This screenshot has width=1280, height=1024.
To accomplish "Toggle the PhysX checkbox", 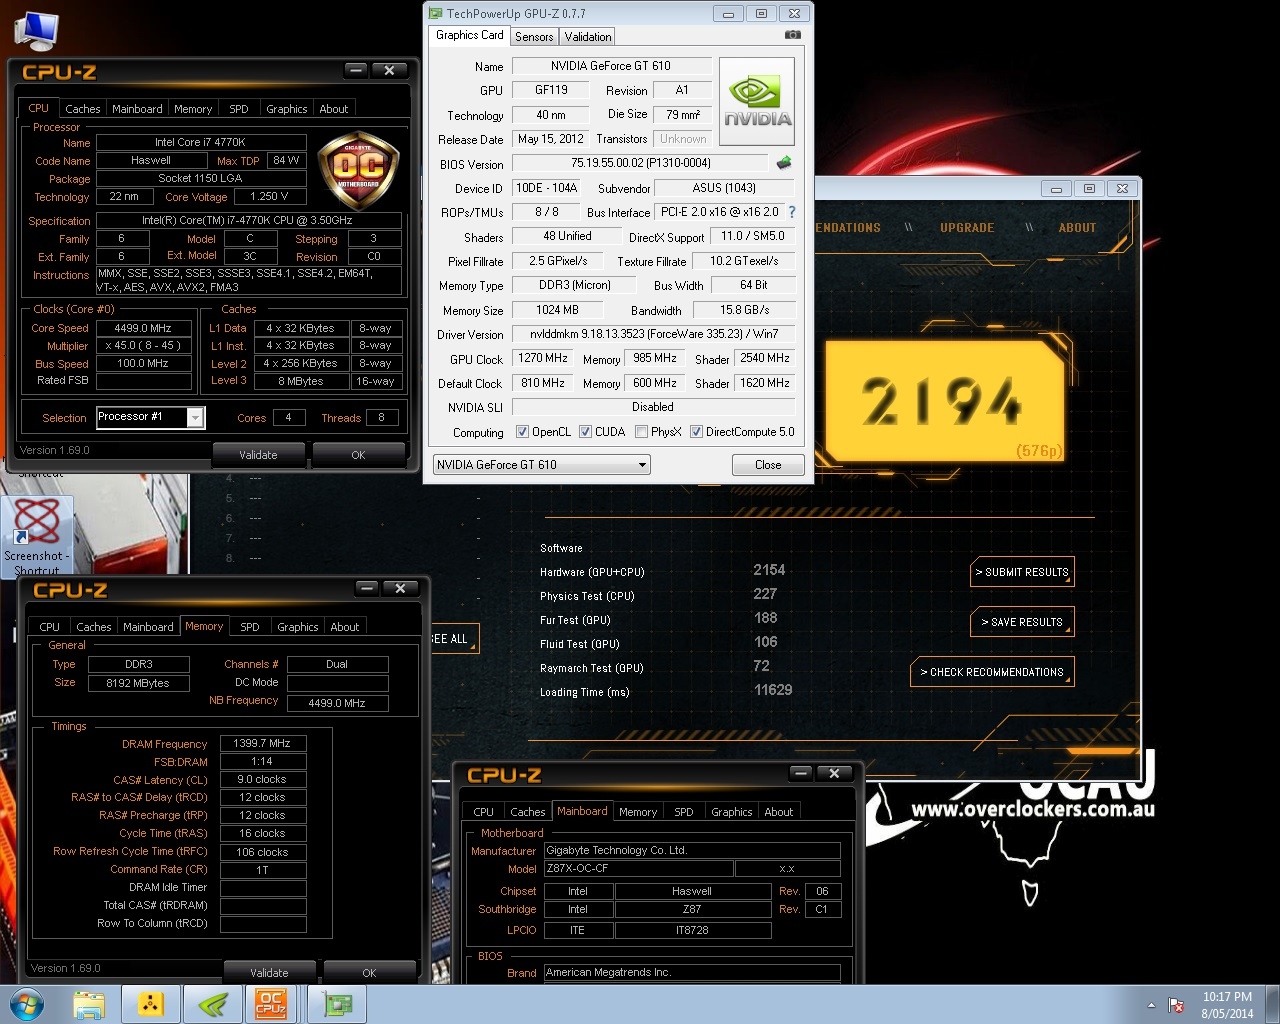I will (641, 432).
